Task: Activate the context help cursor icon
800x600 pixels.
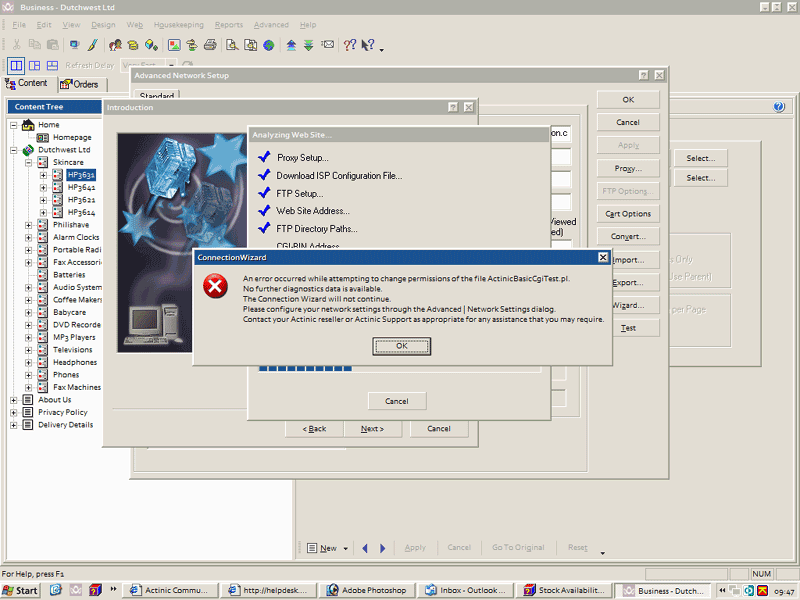Action: tap(367, 45)
